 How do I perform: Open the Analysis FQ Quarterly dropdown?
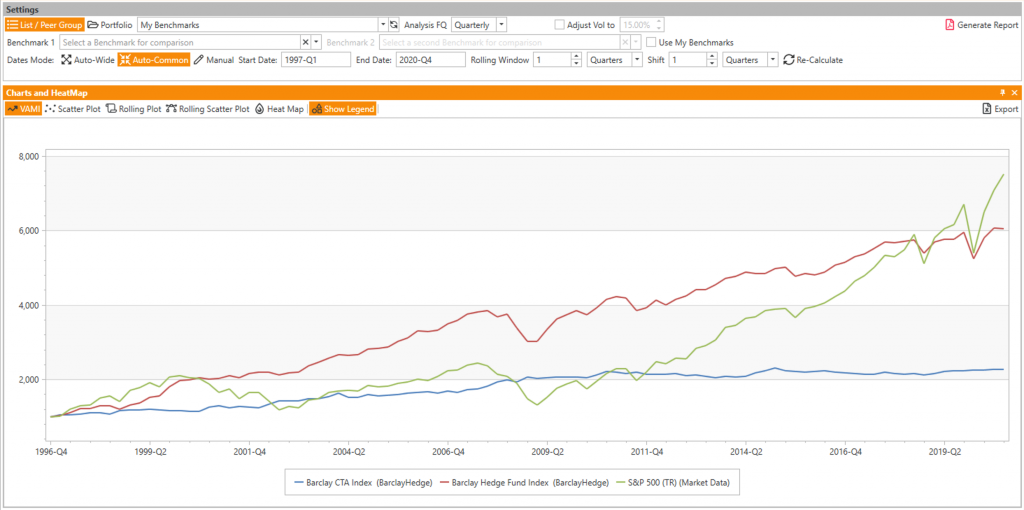point(501,24)
